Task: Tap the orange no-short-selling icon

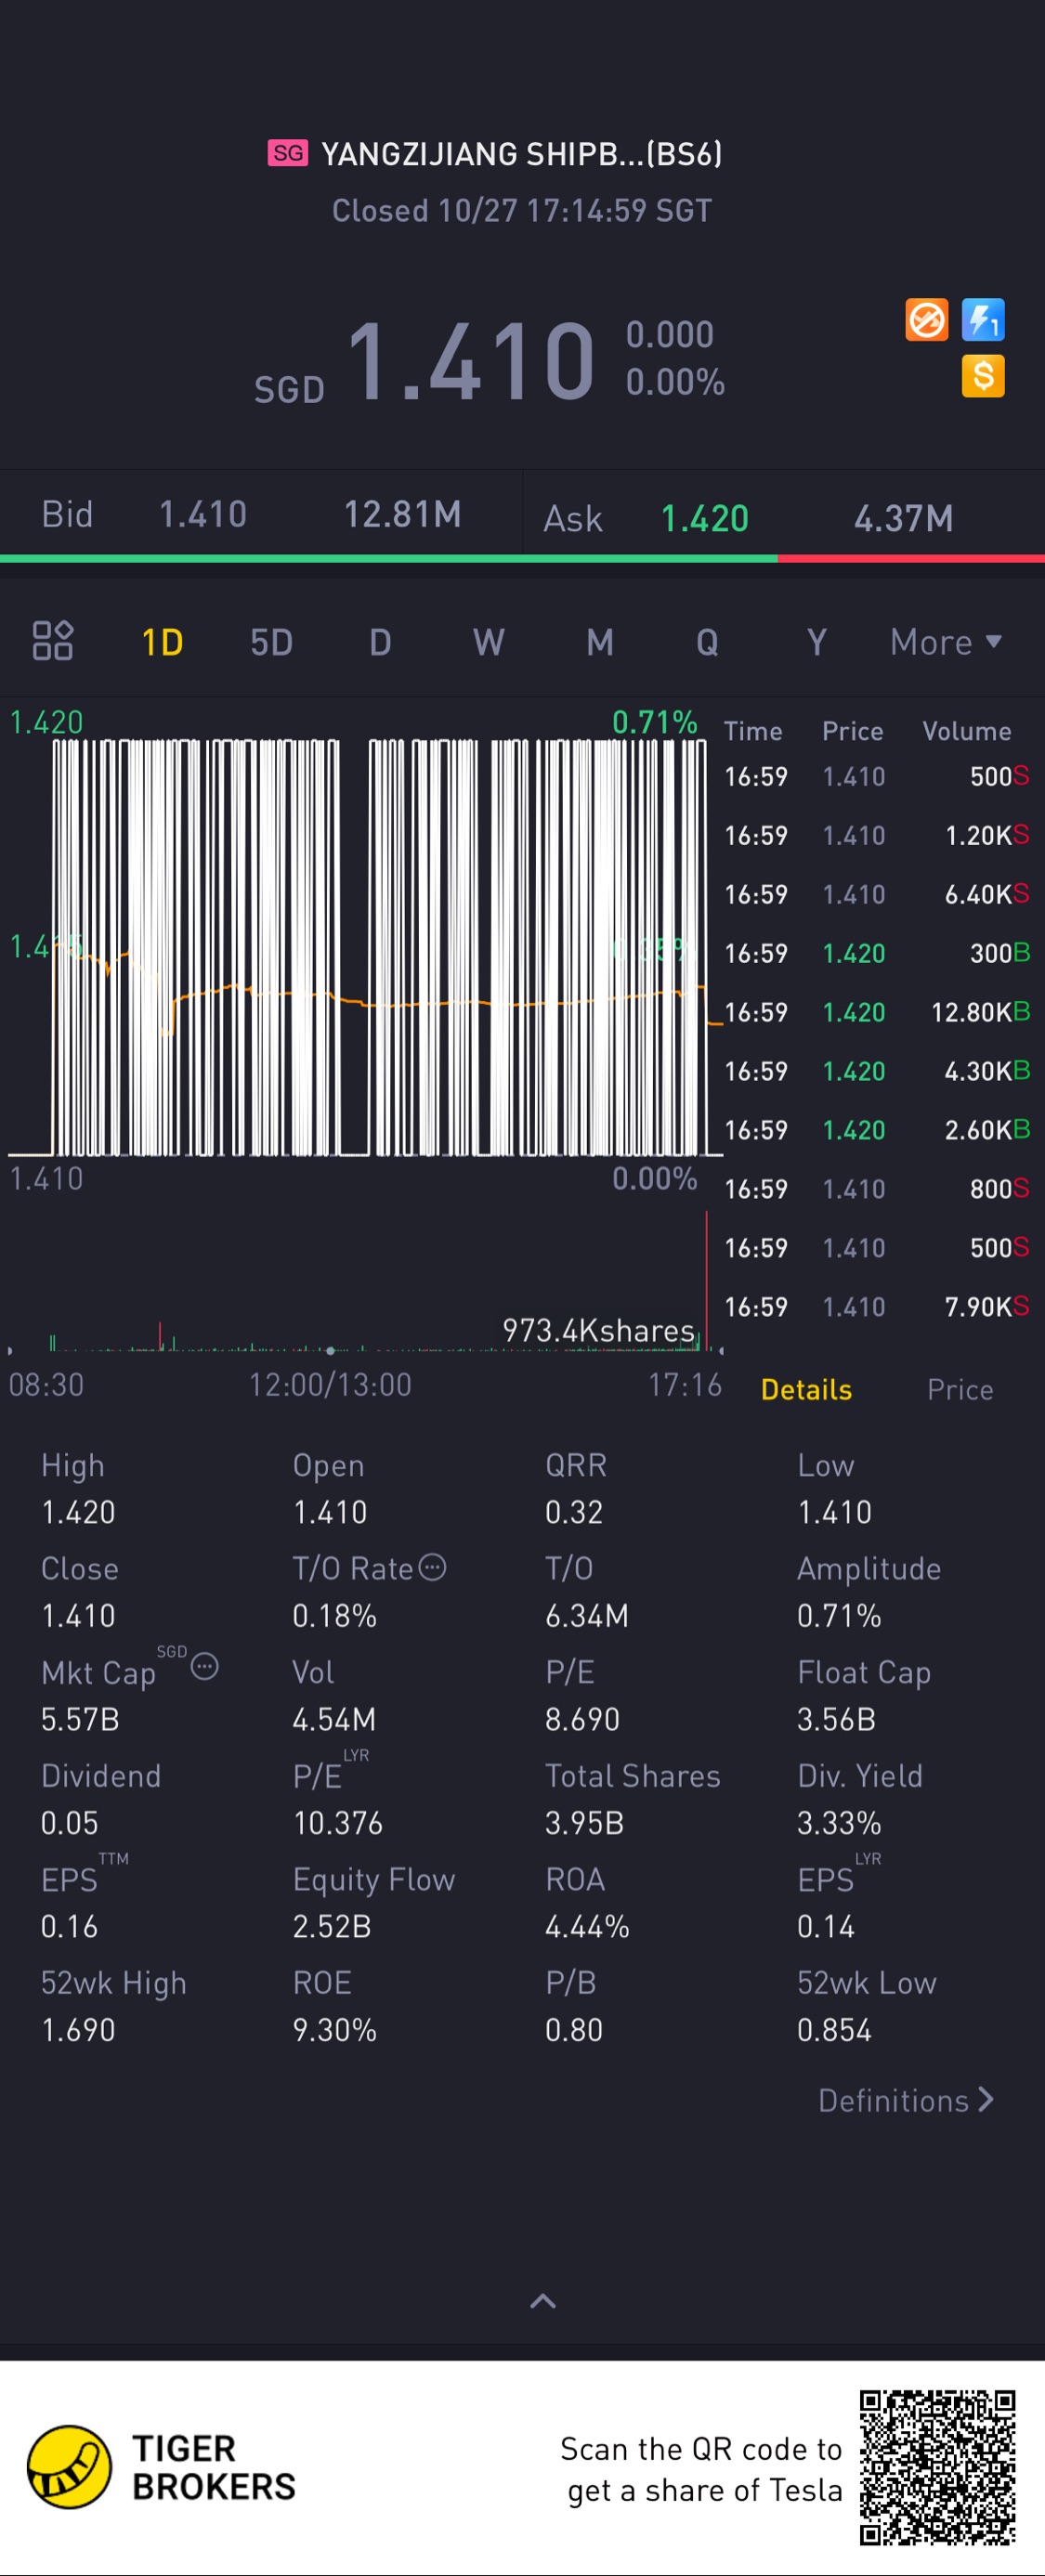Action: click(x=926, y=320)
